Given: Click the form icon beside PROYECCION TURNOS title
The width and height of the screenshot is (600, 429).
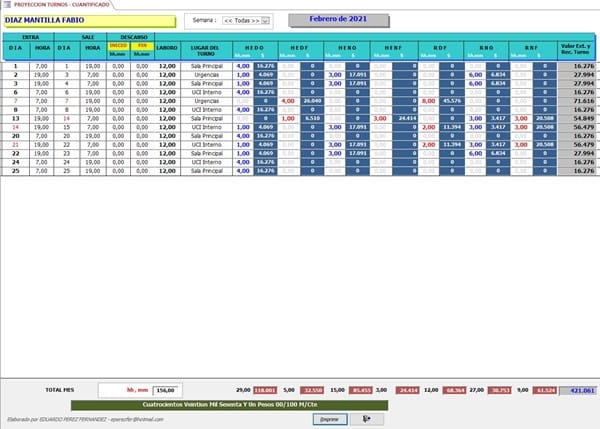Looking at the screenshot, I should pyautogui.click(x=7, y=5).
